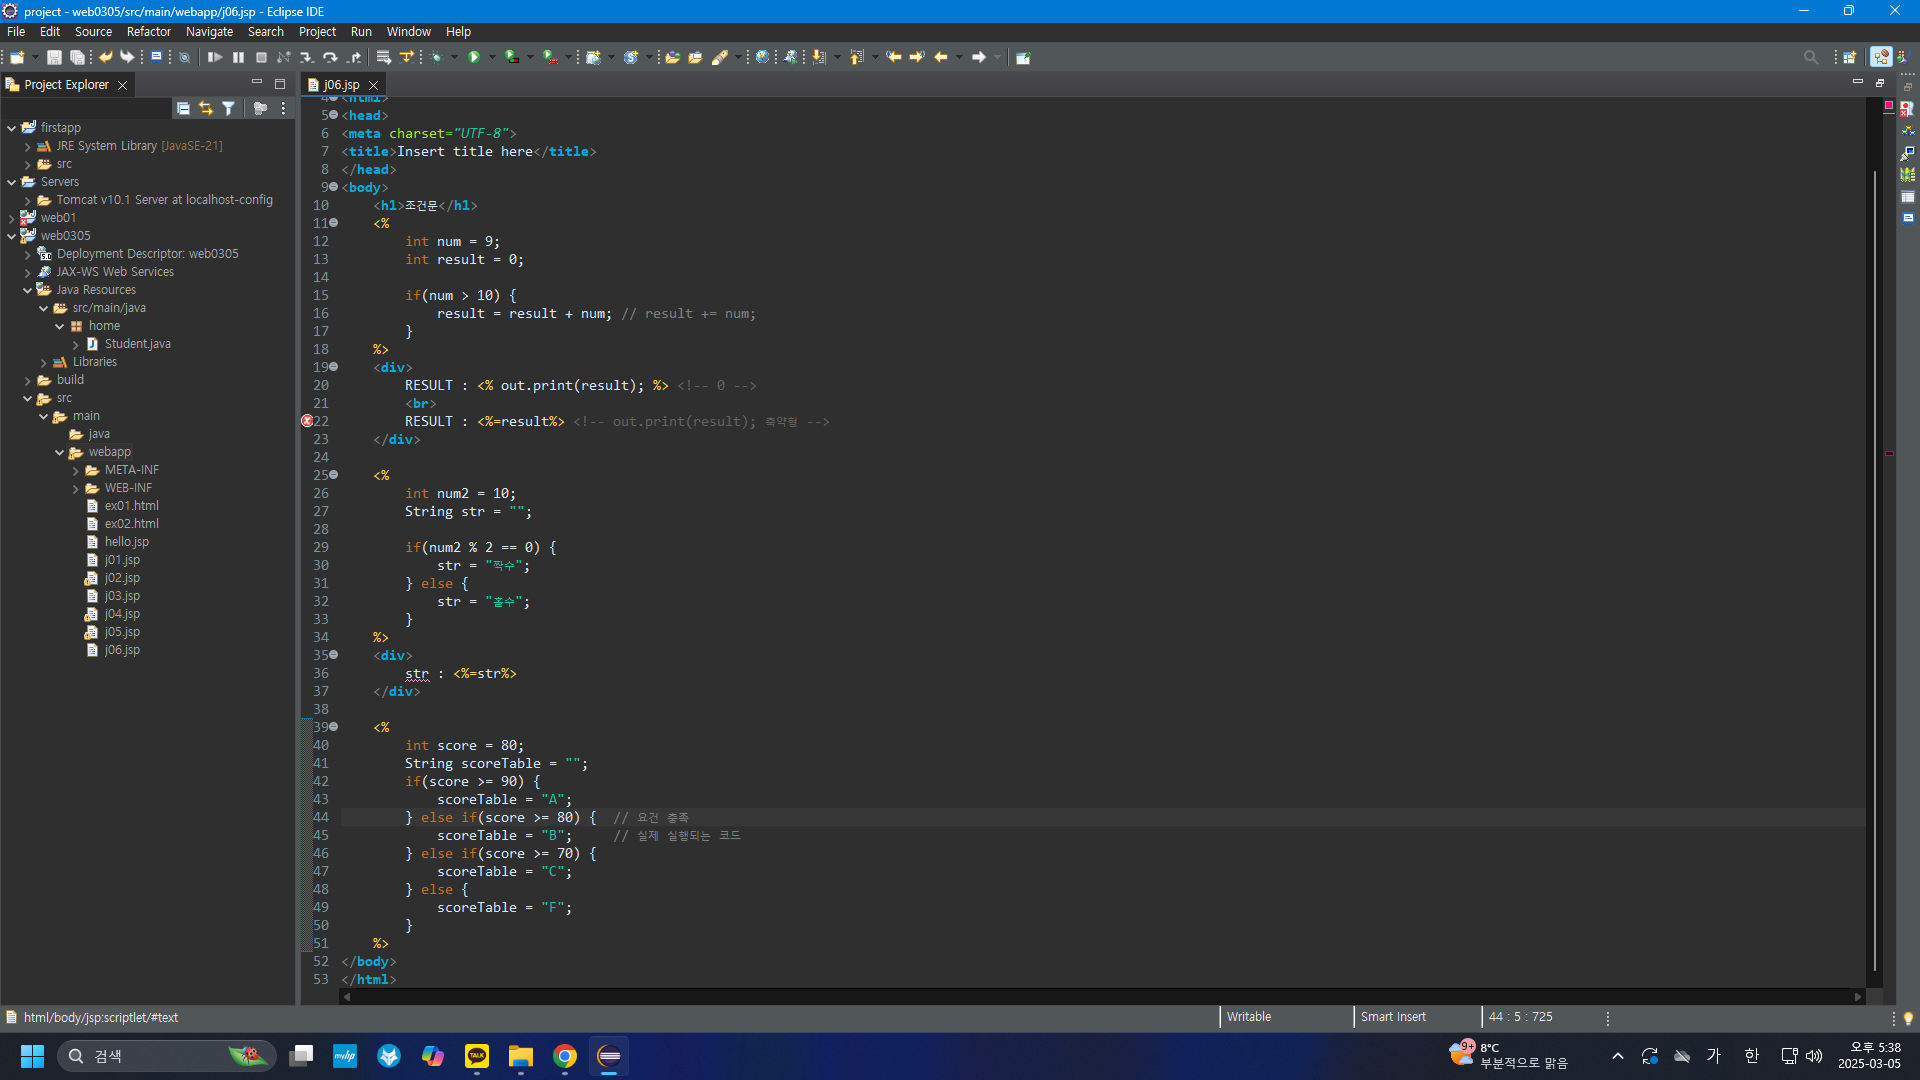Click the Save toolbar icon
This screenshot has width=1920, height=1080.
[54, 57]
